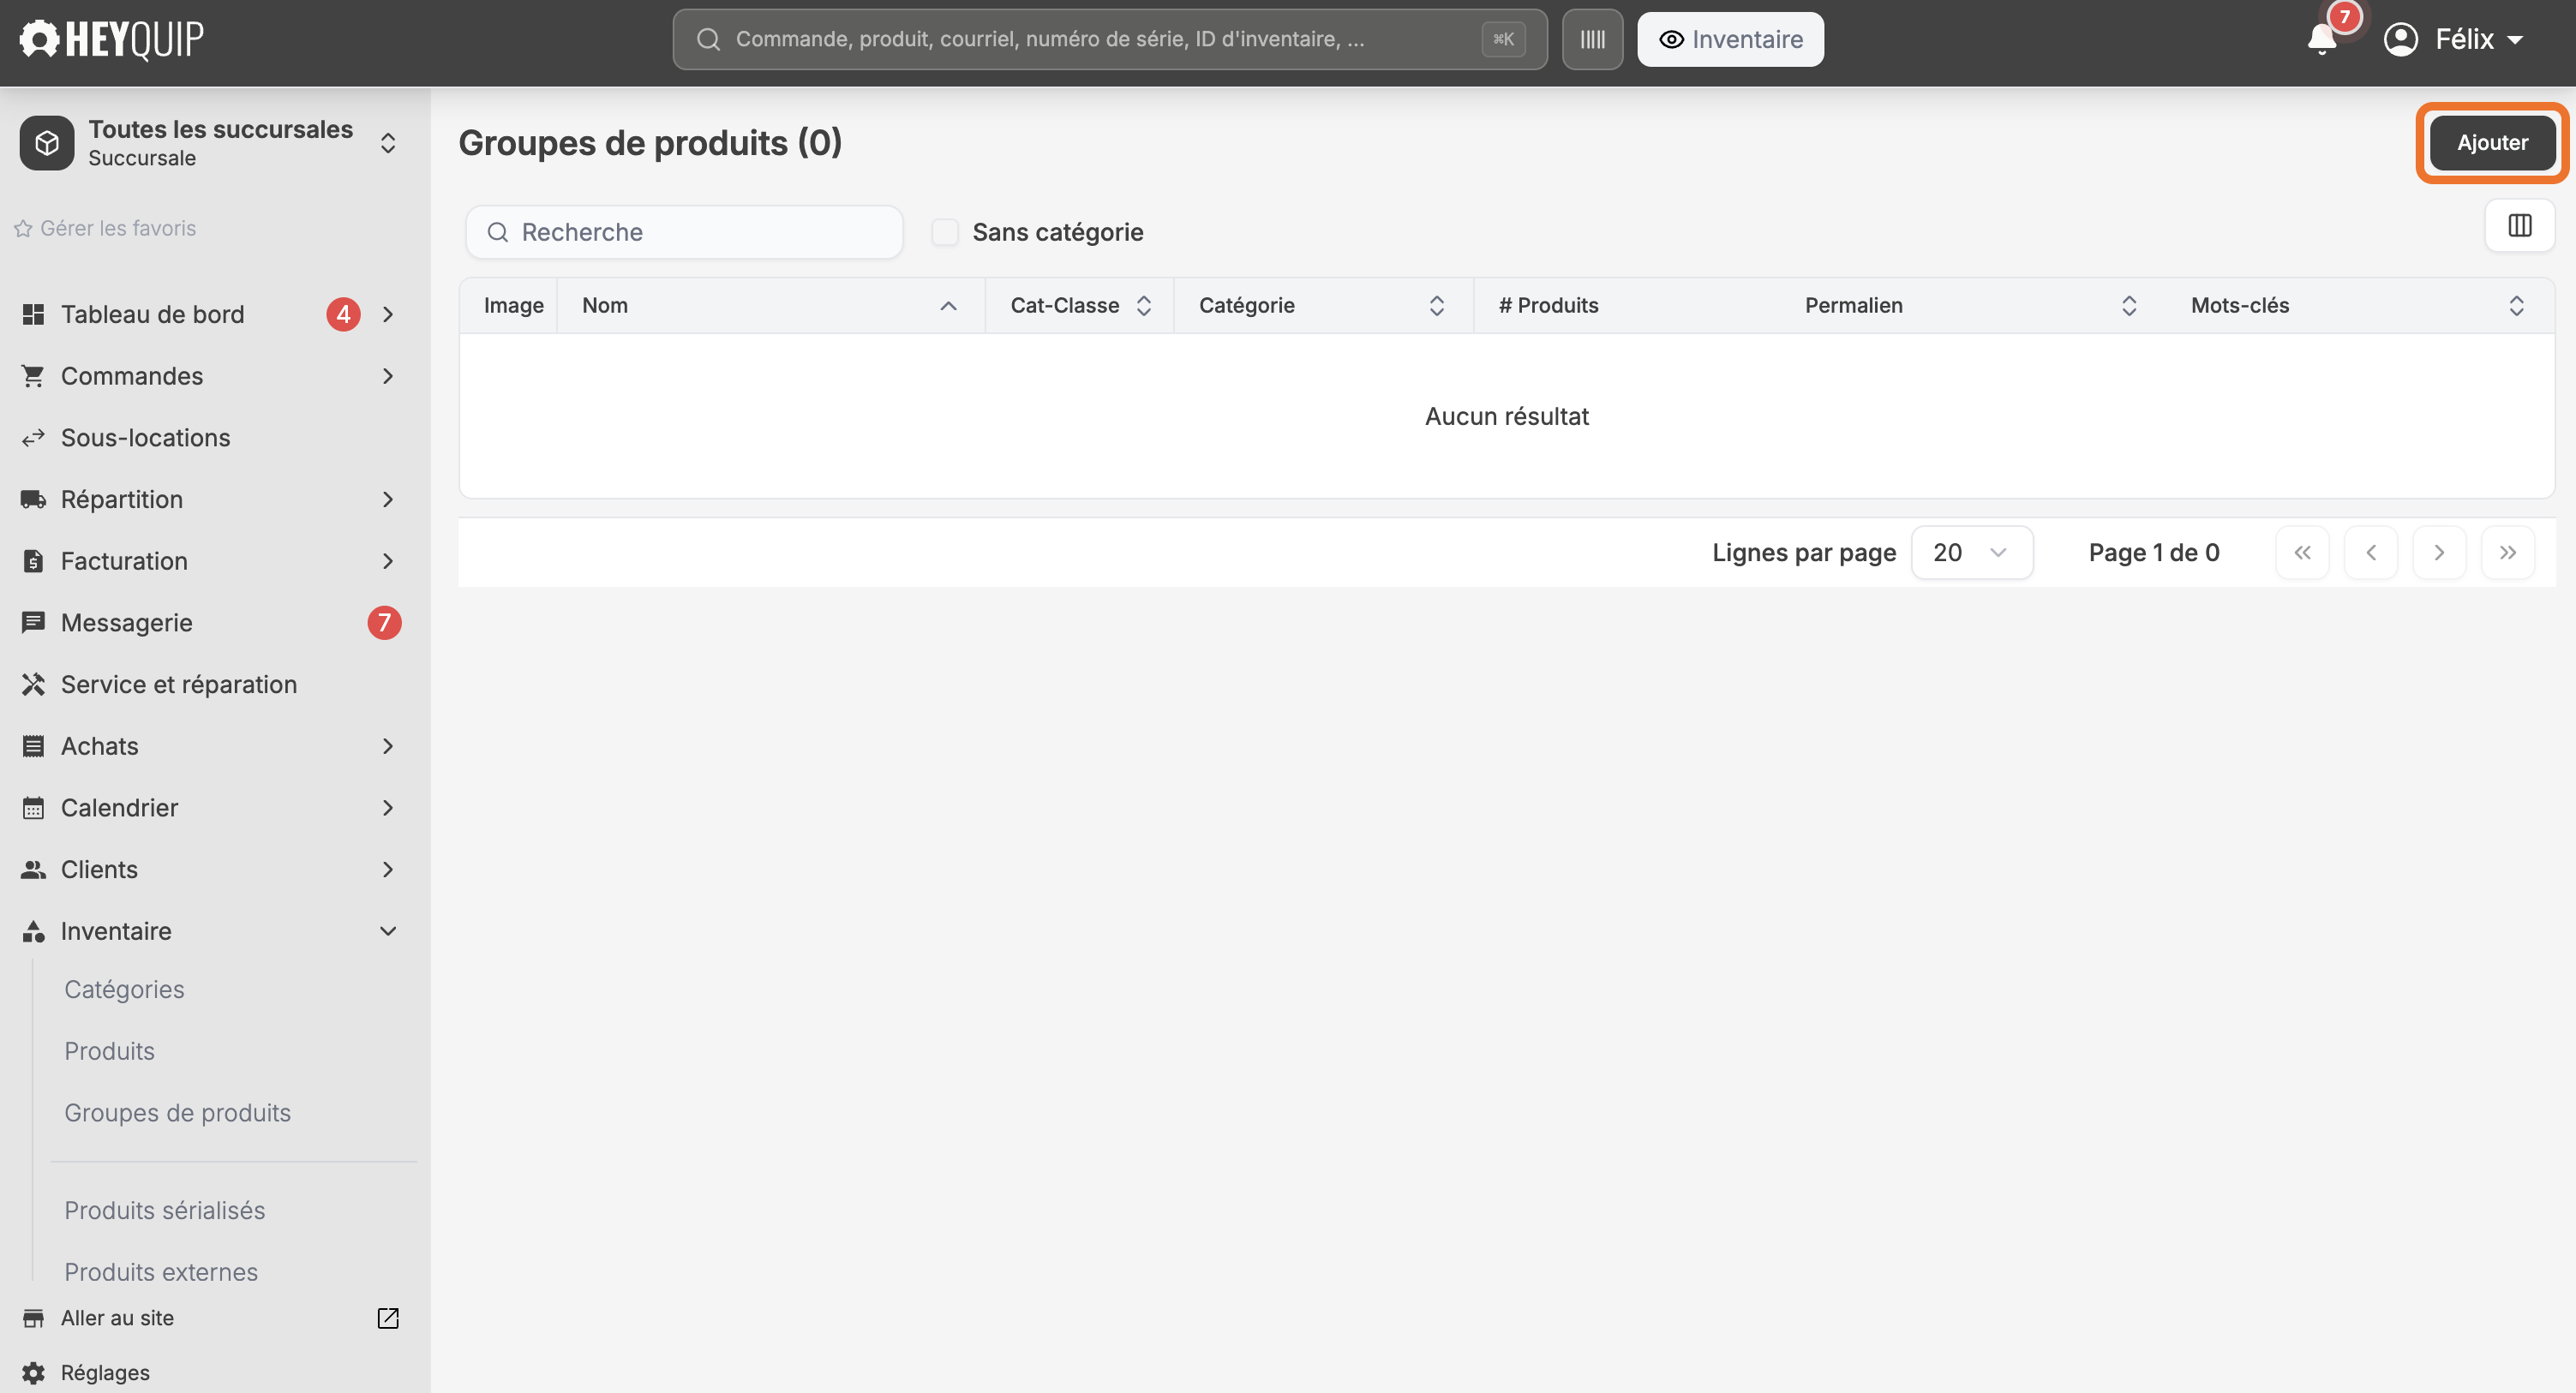
Task: Click the Recherche input field
Action: (685, 232)
